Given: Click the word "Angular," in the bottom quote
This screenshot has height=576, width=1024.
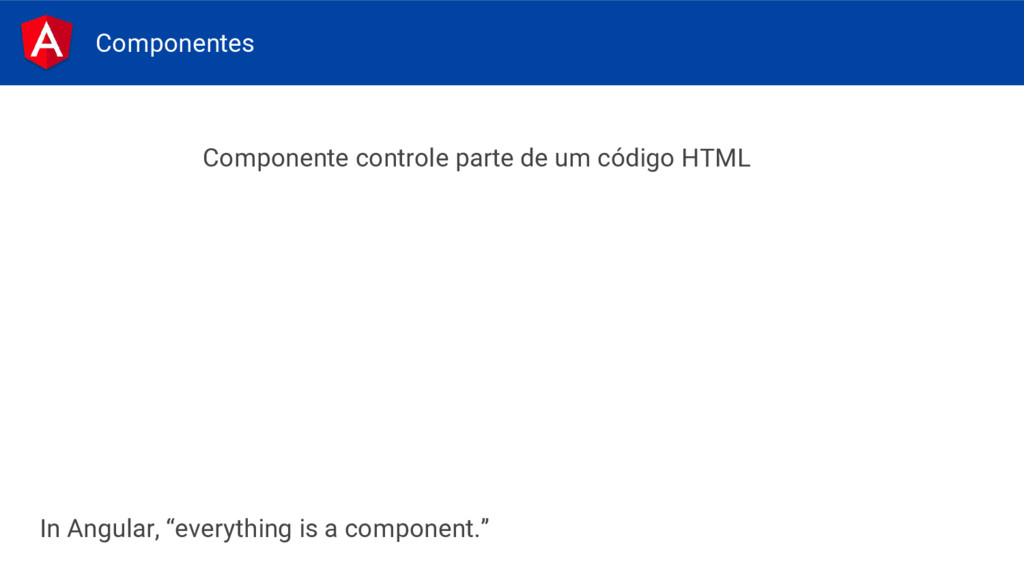Looking at the screenshot, I should point(113,530).
